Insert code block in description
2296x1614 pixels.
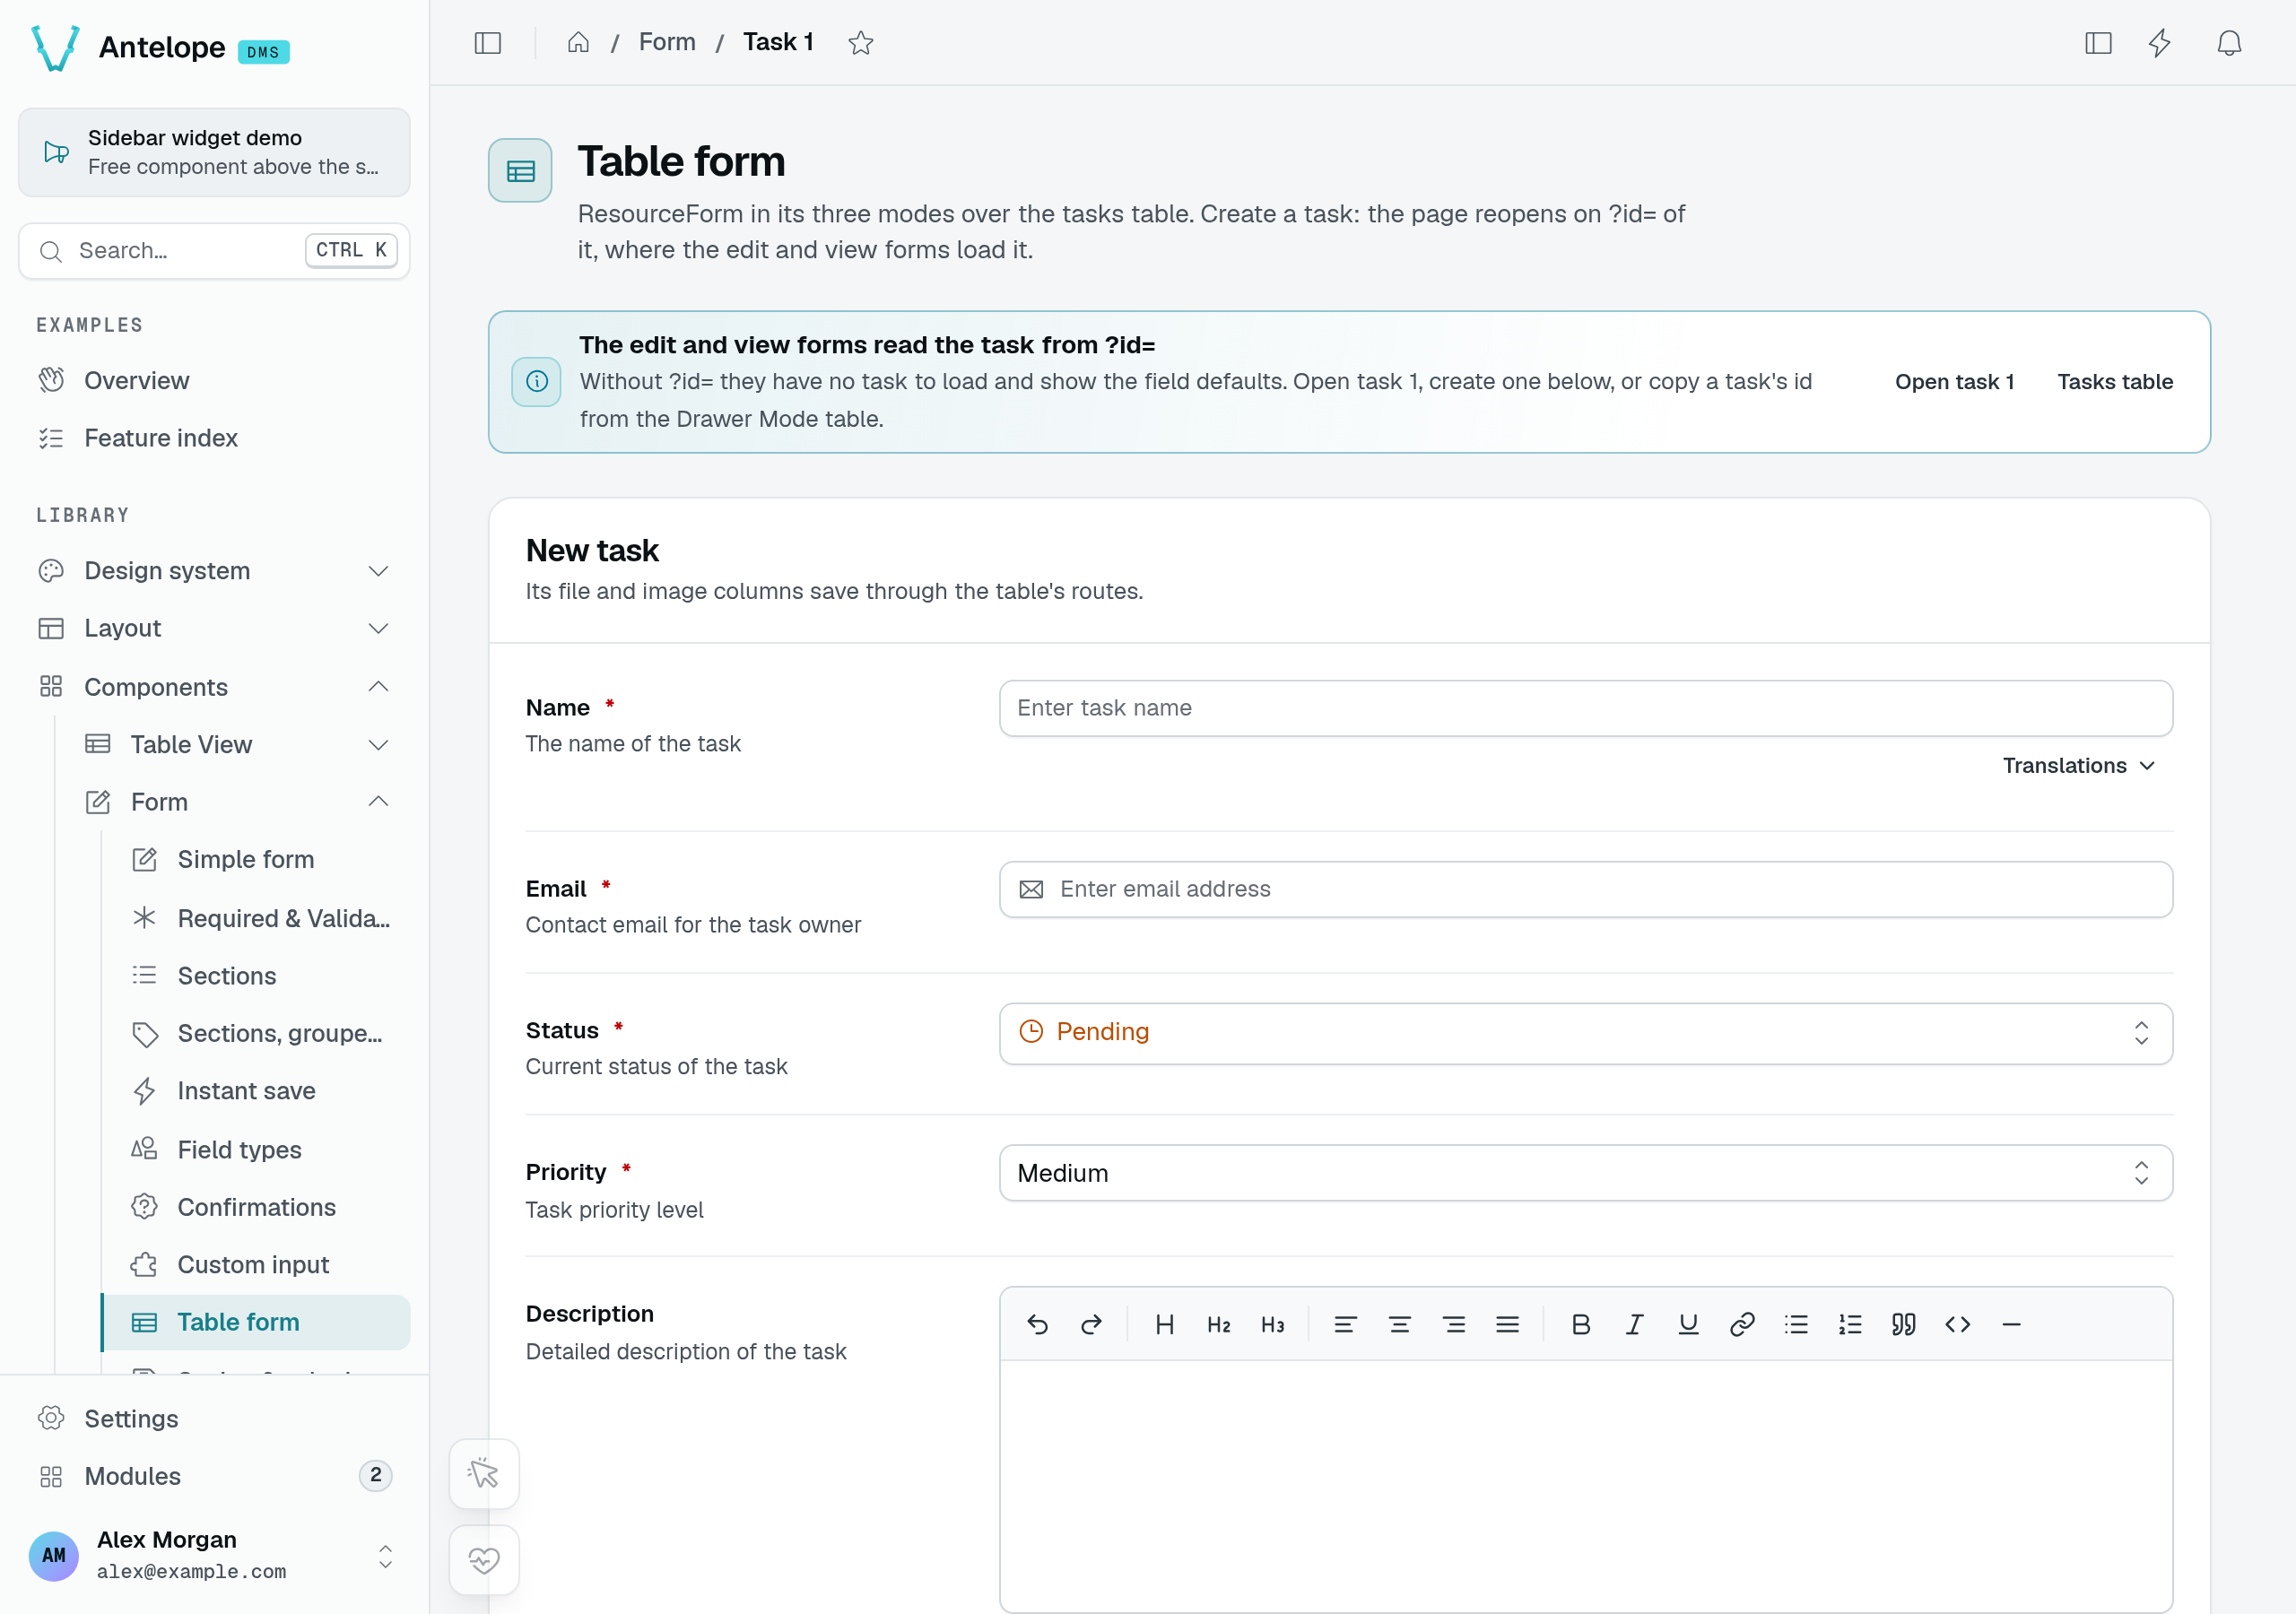pyautogui.click(x=1958, y=1324)
